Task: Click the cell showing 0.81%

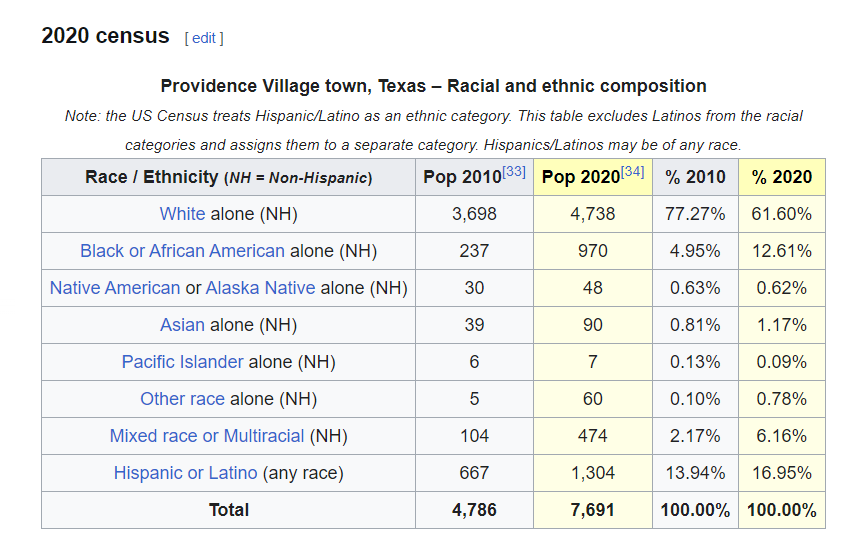Action: 695,325
